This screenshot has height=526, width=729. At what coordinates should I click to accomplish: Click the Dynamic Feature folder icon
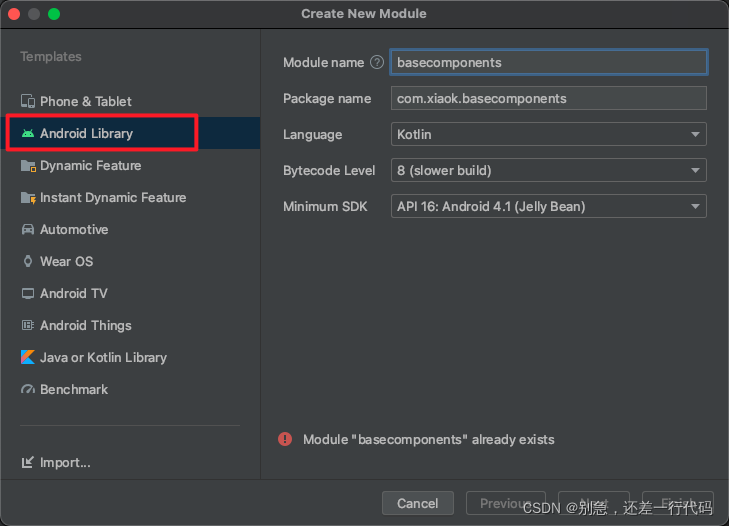28,166
